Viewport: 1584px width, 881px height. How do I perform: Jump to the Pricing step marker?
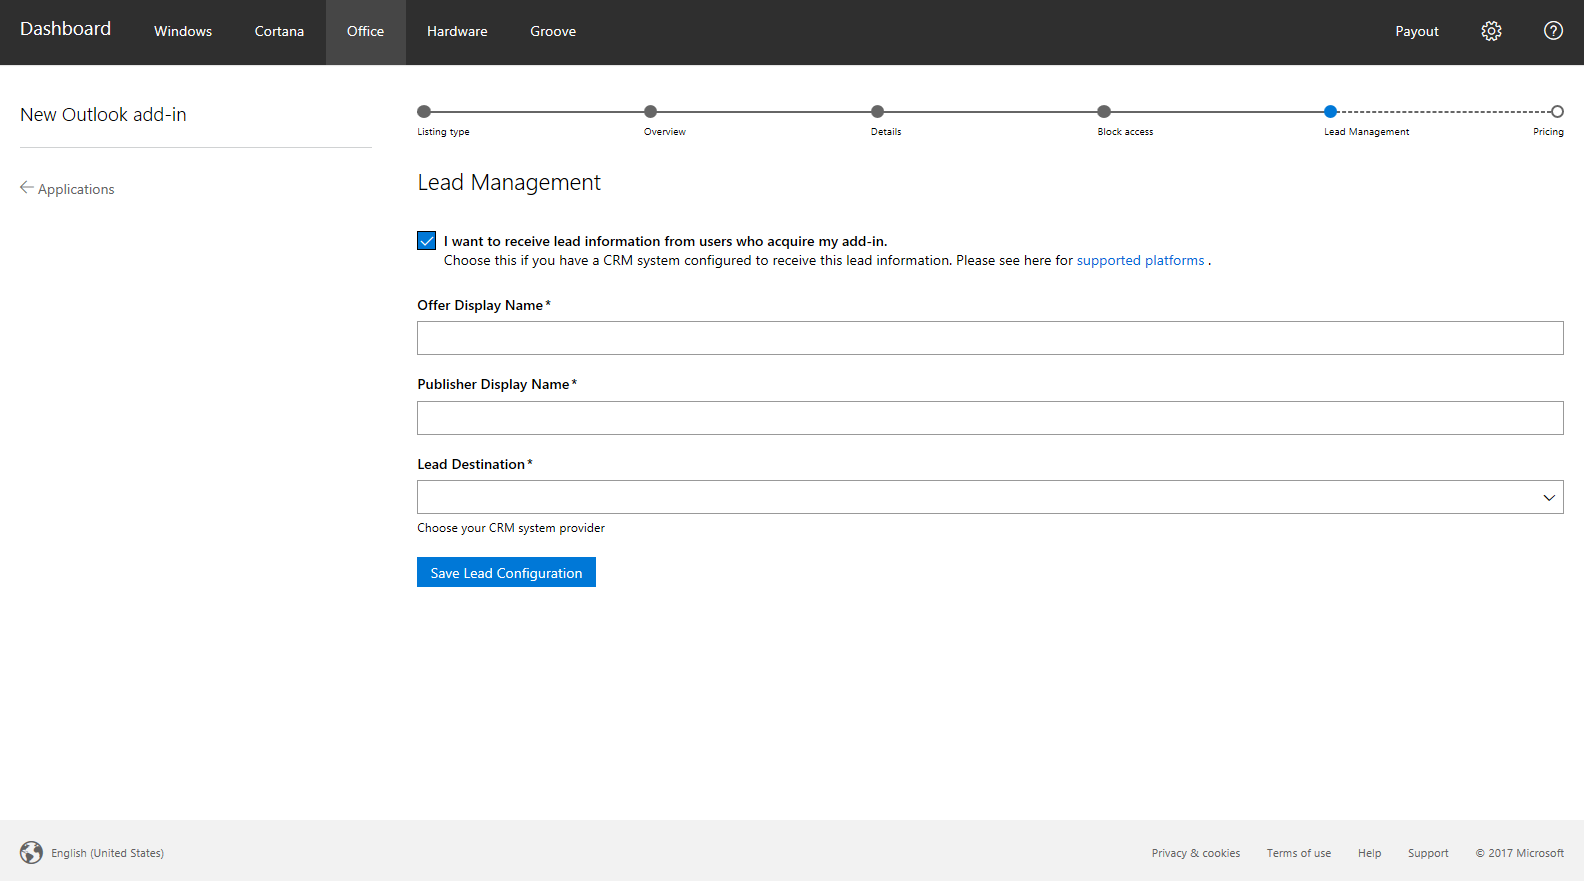1557,112
